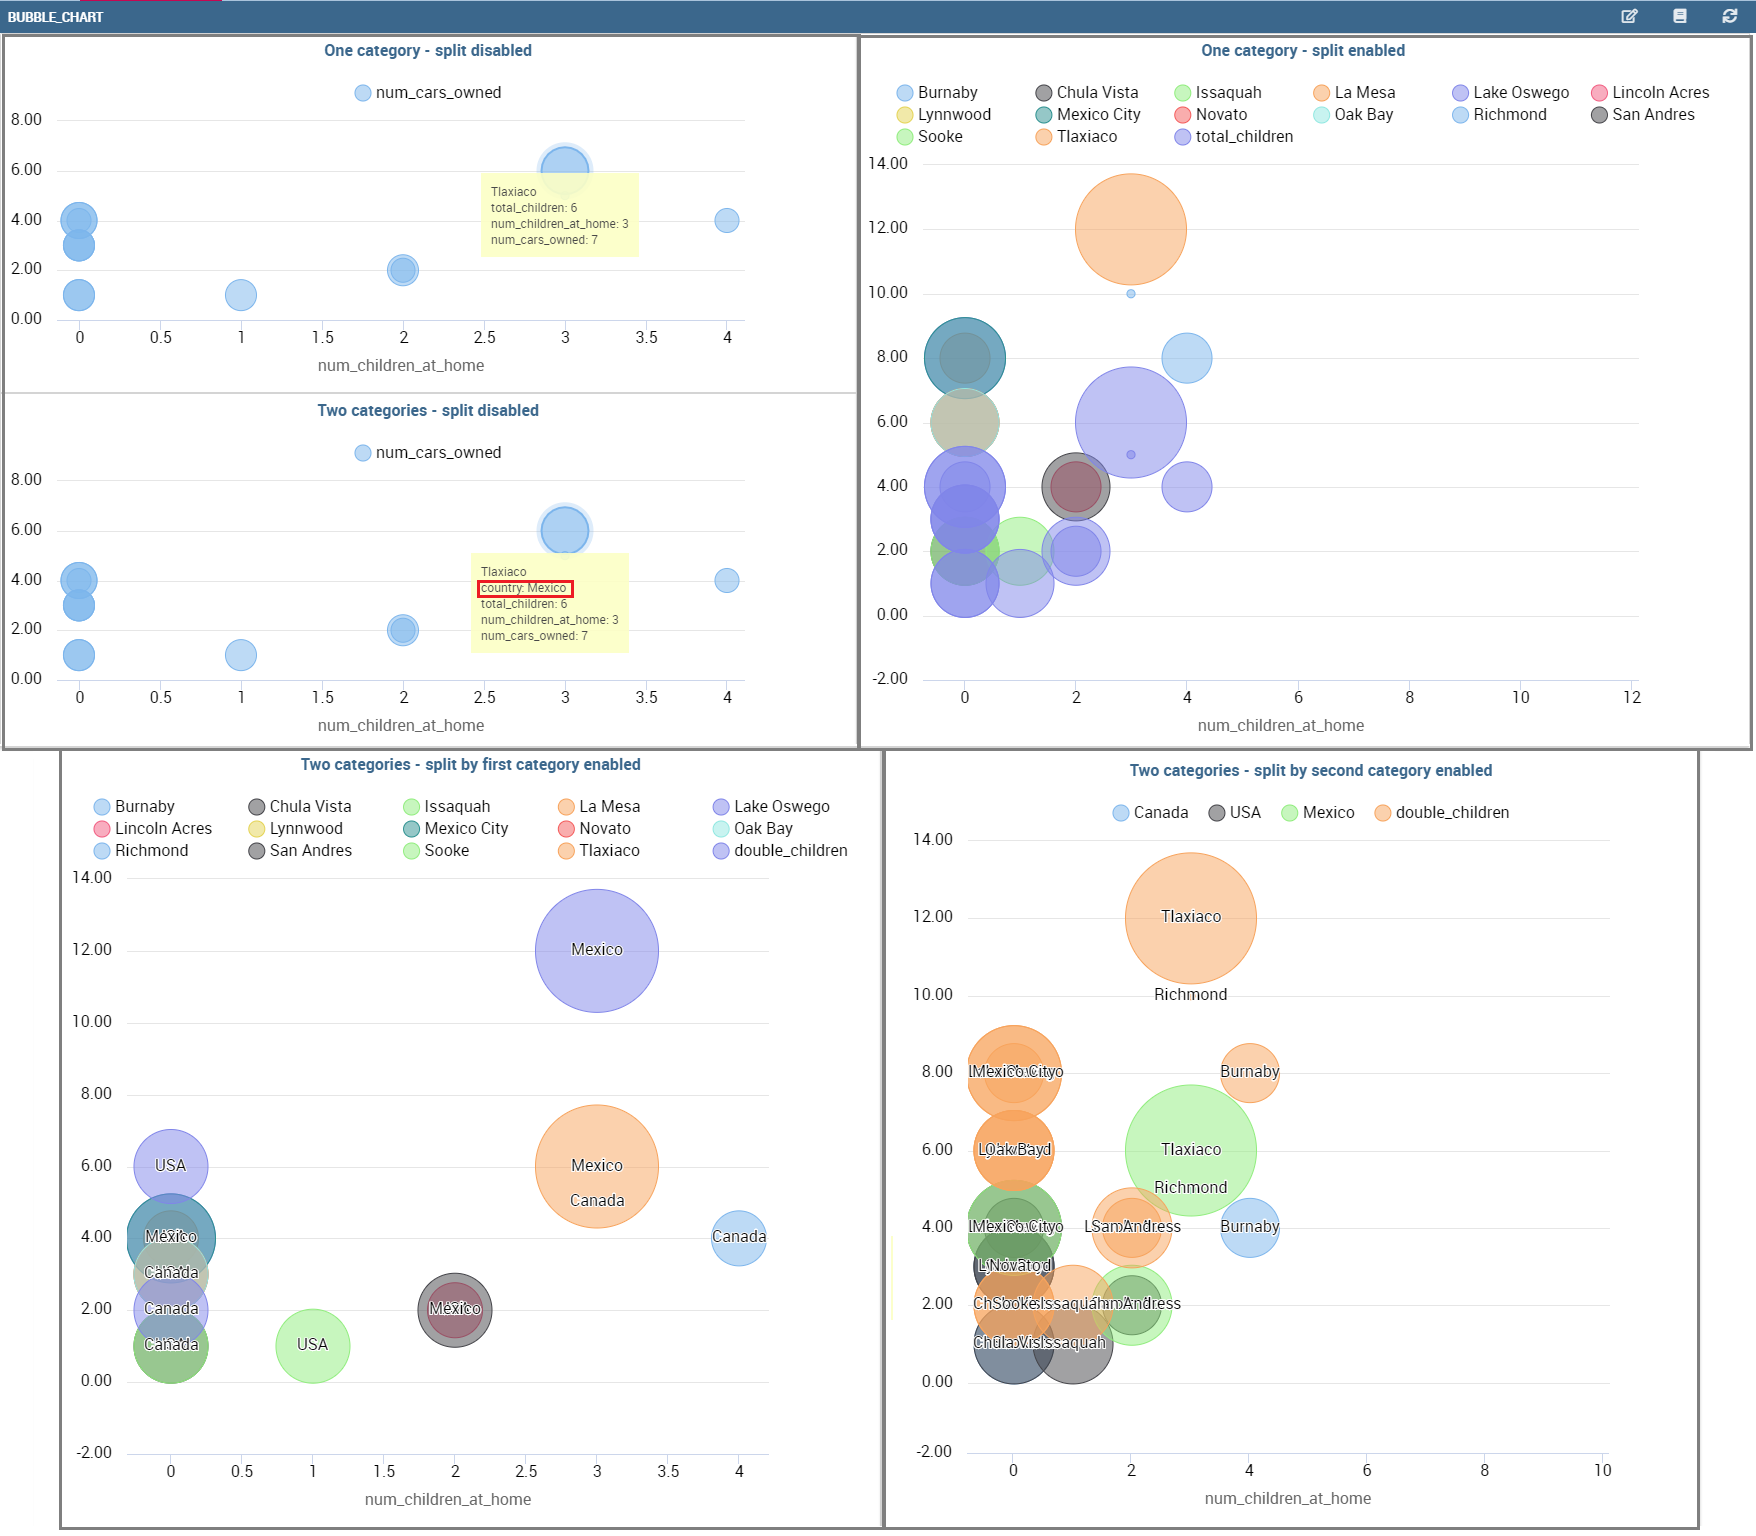1756x1536 pixels.
Task: Click the refresh icon in header
Action: pyautogui.click(x=1730, y=16)
